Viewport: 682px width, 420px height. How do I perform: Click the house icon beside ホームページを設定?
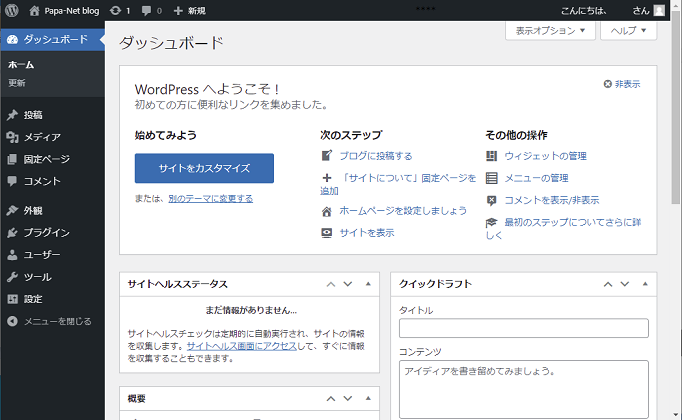tap(327, 211)
